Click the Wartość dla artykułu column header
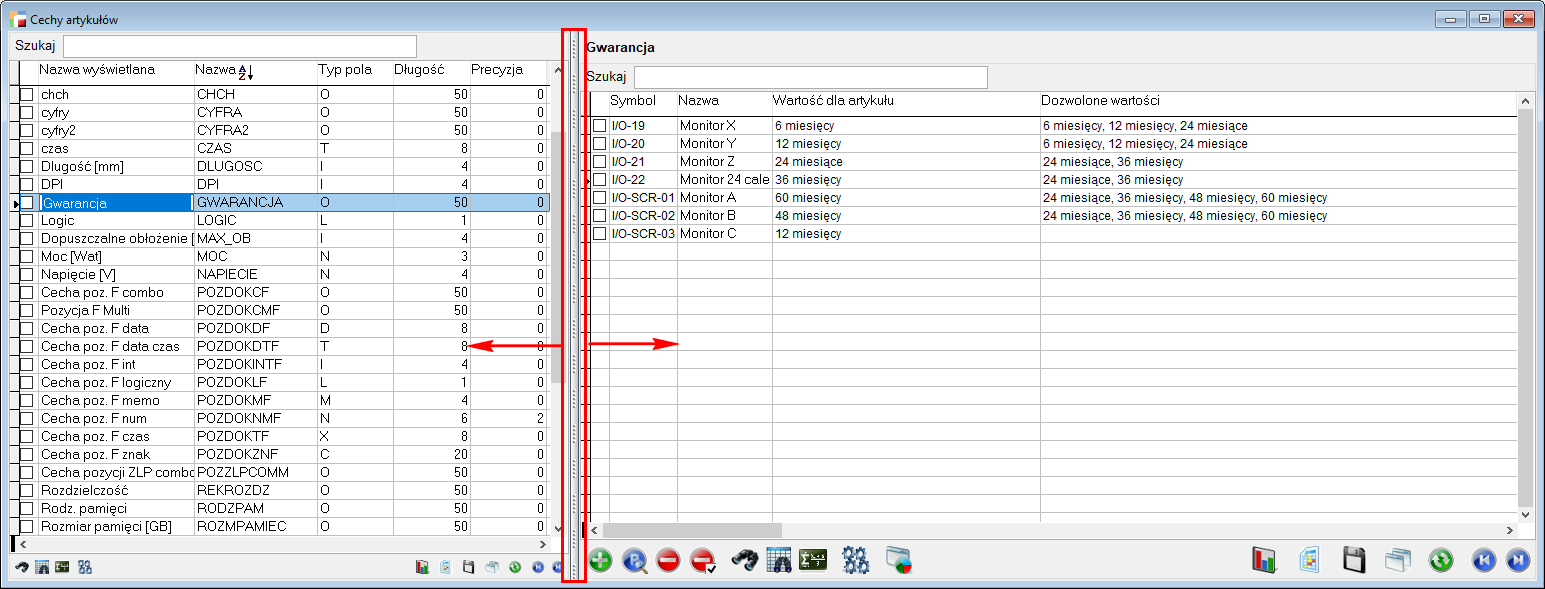1545x589 pixels. pyautogui.click(x=906, y=102)
